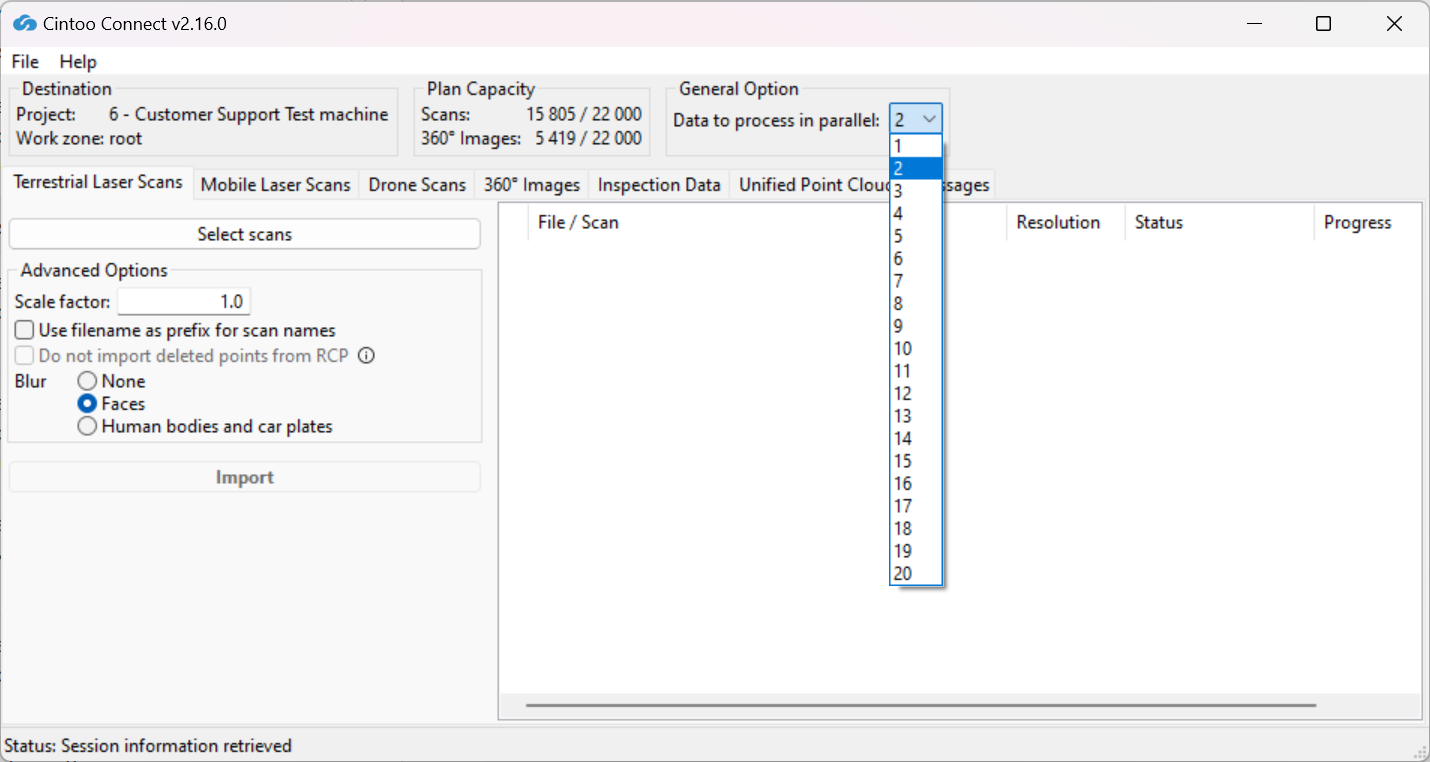
Task: Click the status bar text 'Session information retrieved'
Action: tap(176, 746)
